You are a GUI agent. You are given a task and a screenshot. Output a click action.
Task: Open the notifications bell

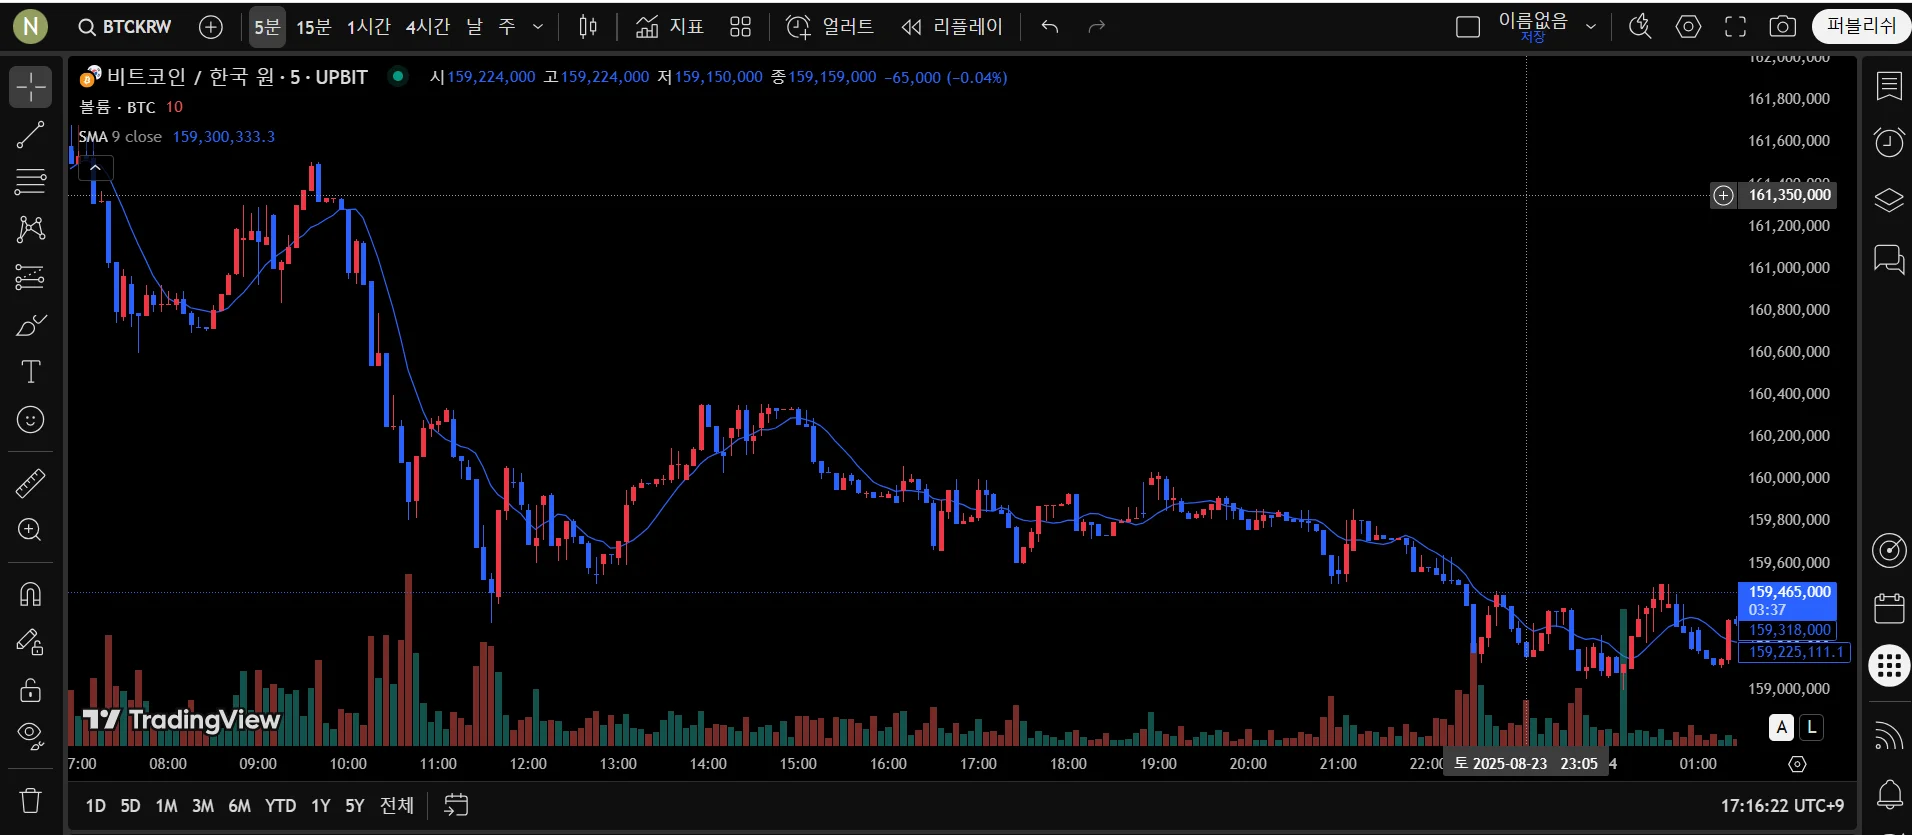1889,796
